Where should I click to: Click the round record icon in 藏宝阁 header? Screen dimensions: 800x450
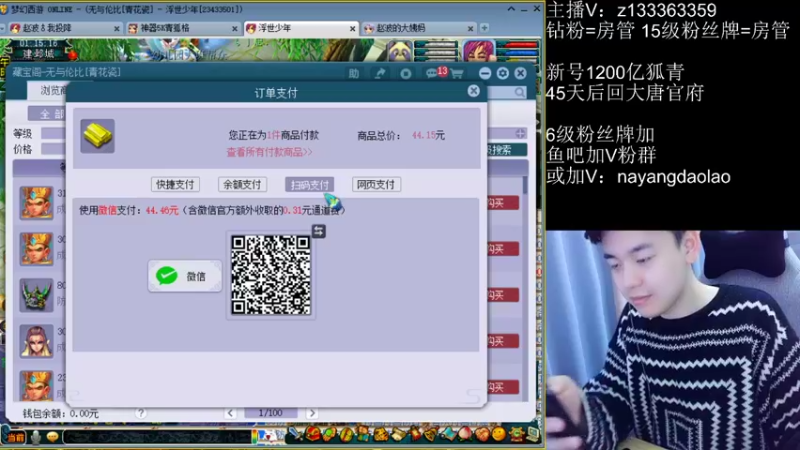tap(406, 73)
